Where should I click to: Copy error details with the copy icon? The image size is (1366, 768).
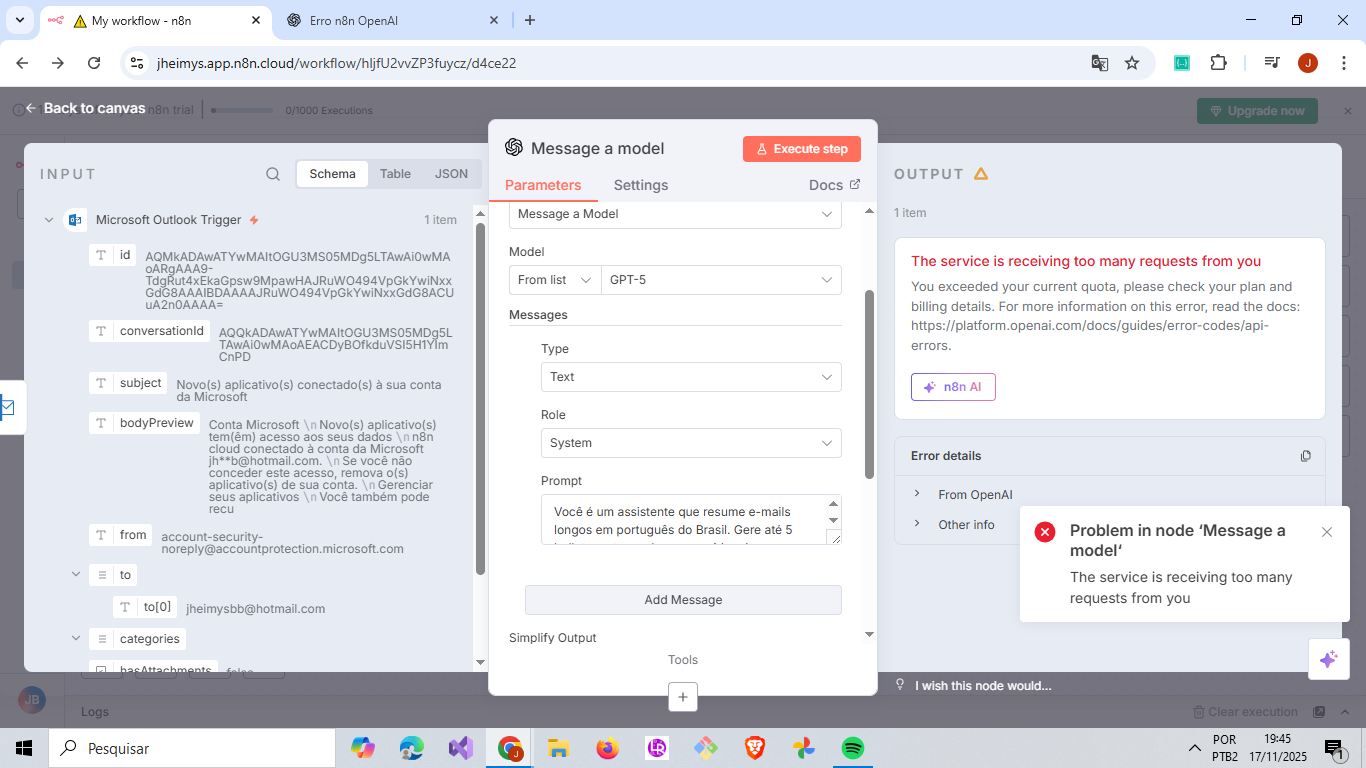click(x=1305, y=456)
